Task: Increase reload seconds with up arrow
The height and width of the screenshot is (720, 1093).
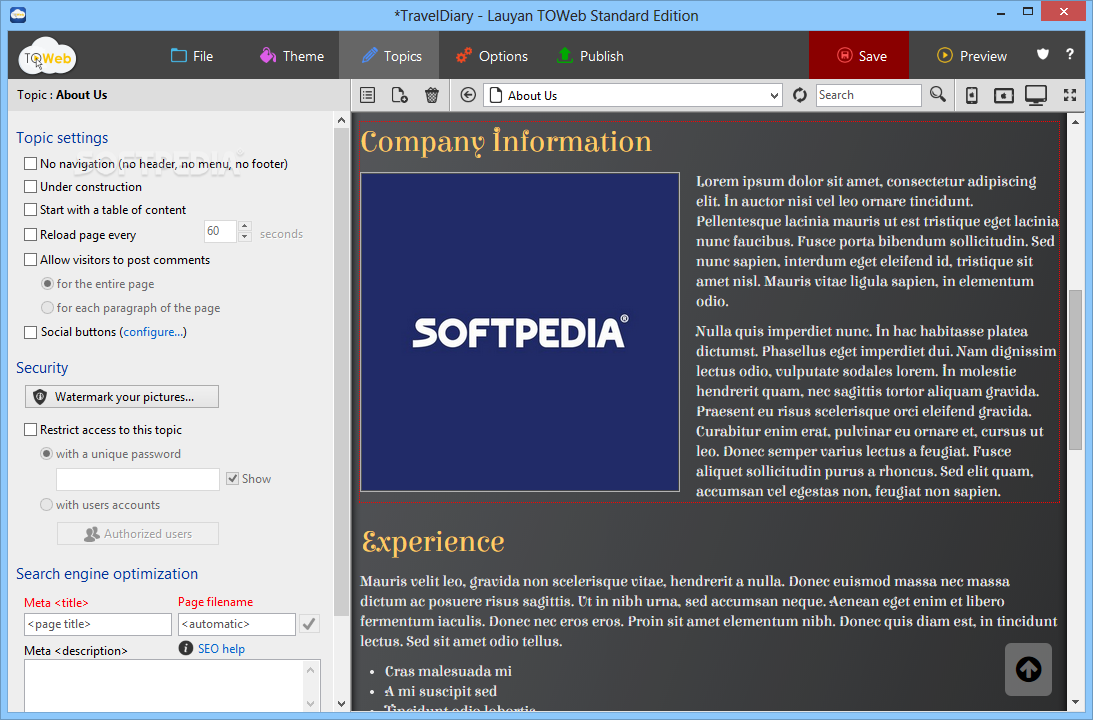Action: pyautogui.click(x=245, y=227)
